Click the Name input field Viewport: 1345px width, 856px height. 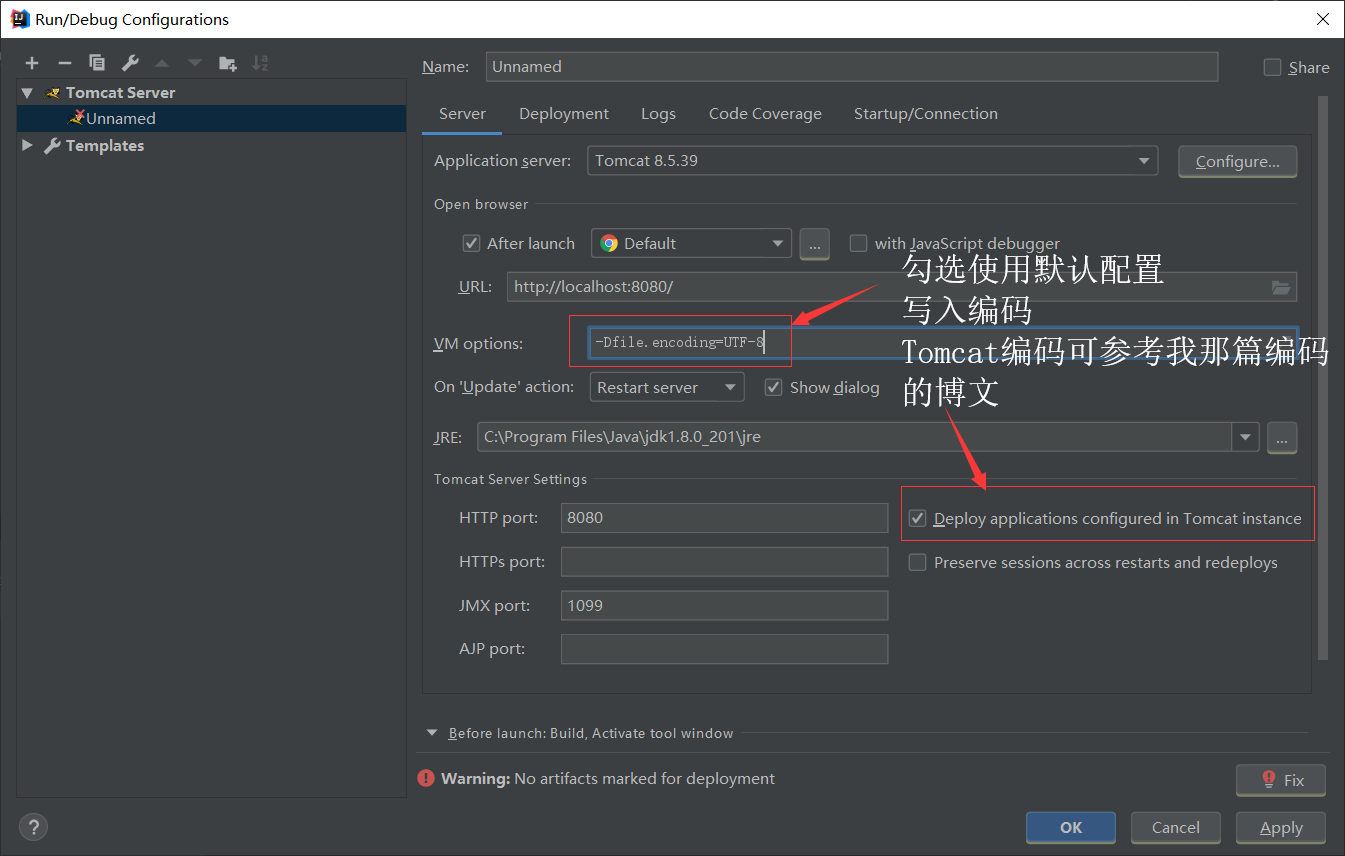click(x=852, y=67)
